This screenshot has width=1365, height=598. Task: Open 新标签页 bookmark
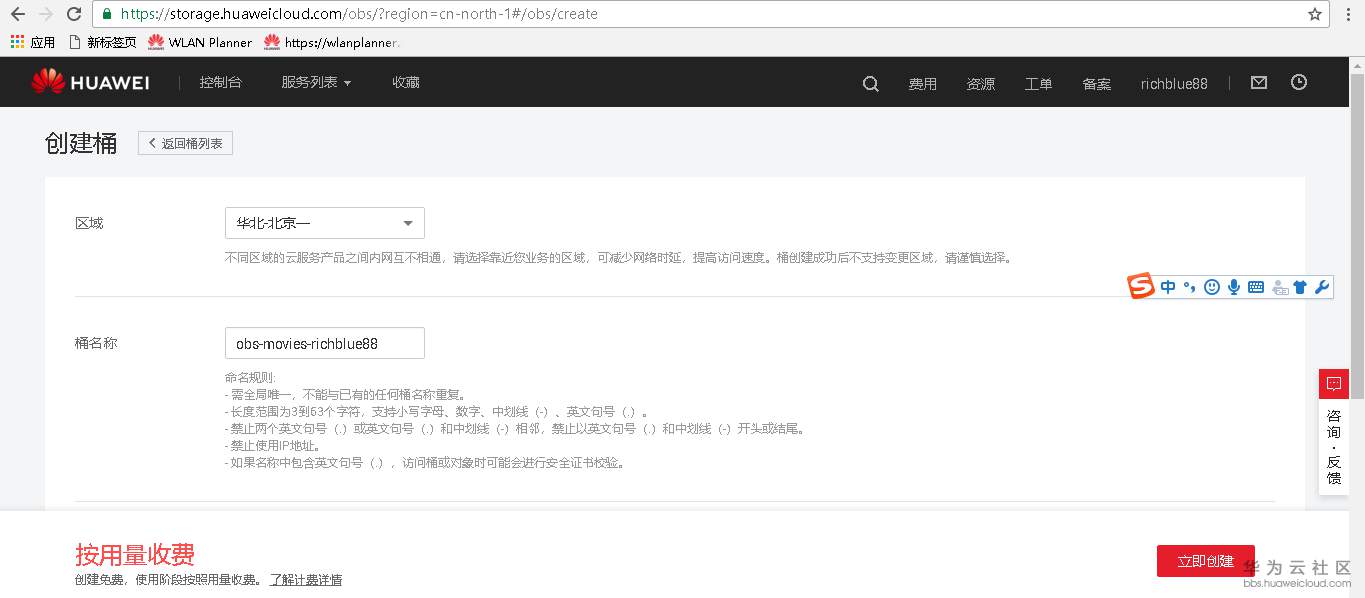click(x=102, y=42)
